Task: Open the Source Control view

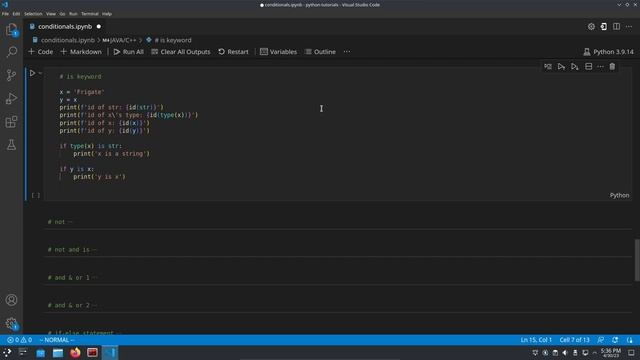Action: (11, 75)
